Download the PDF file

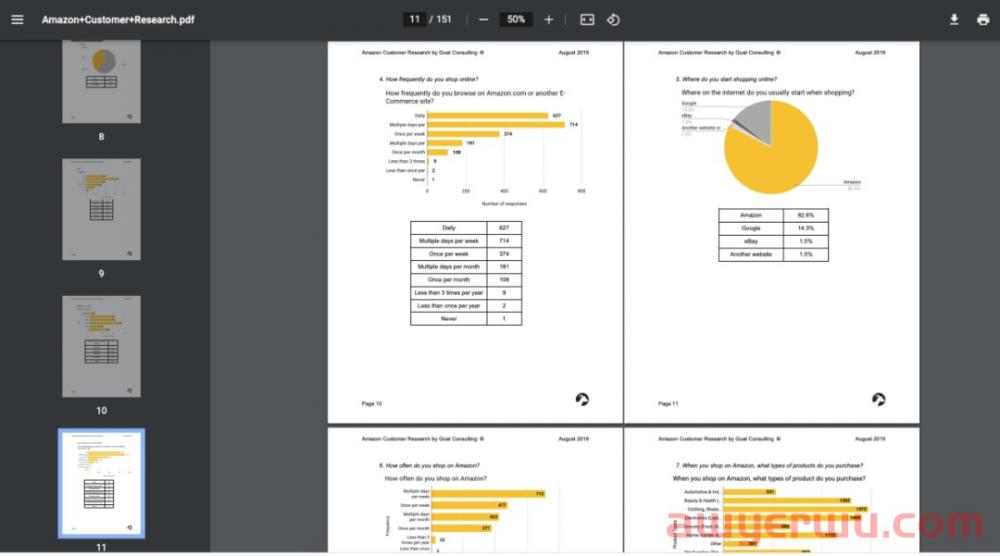coord(954,20)
